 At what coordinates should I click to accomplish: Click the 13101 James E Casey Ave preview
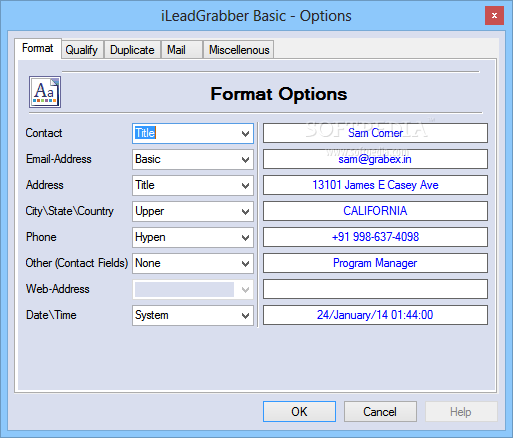coord(375,185)
